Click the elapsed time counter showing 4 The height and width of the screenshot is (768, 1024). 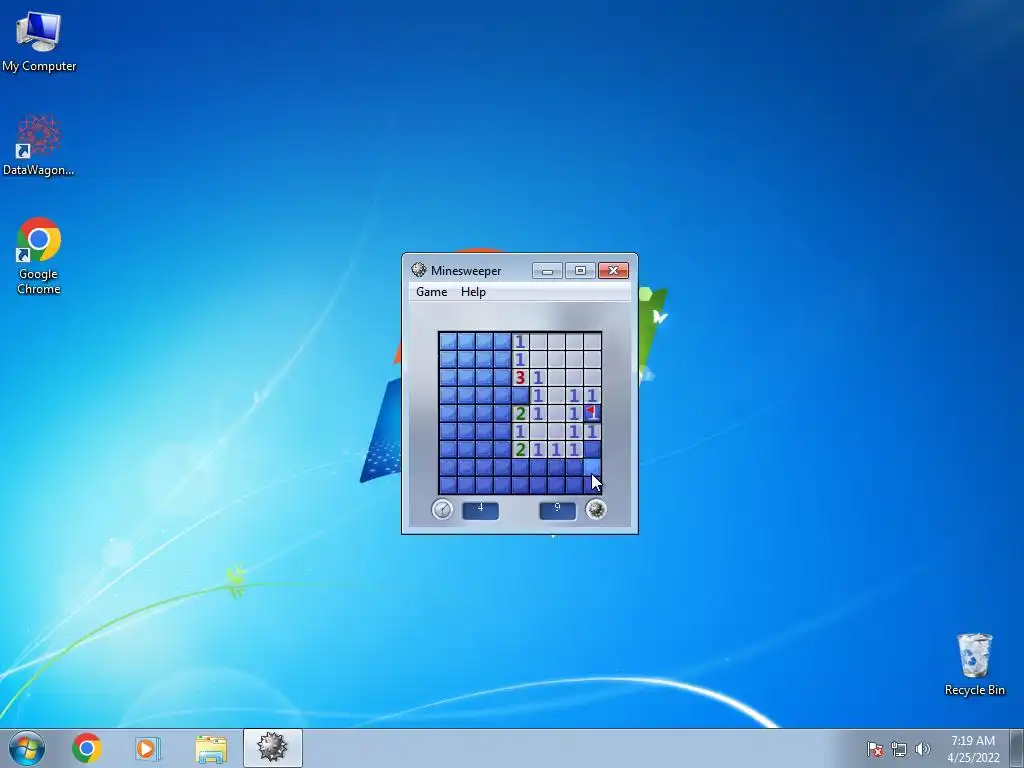481,510
